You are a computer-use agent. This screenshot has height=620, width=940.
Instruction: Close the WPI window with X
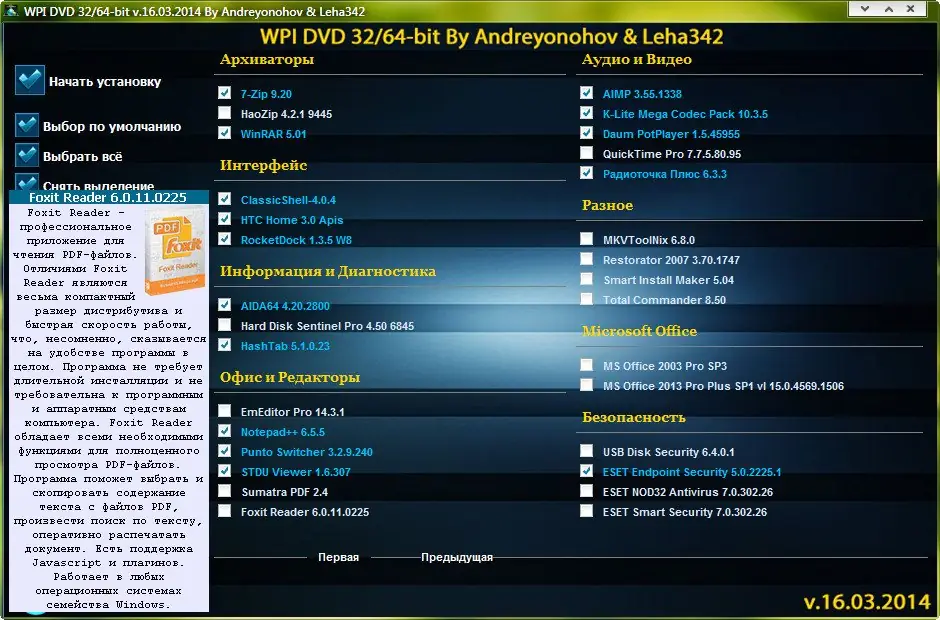[911, 9]
